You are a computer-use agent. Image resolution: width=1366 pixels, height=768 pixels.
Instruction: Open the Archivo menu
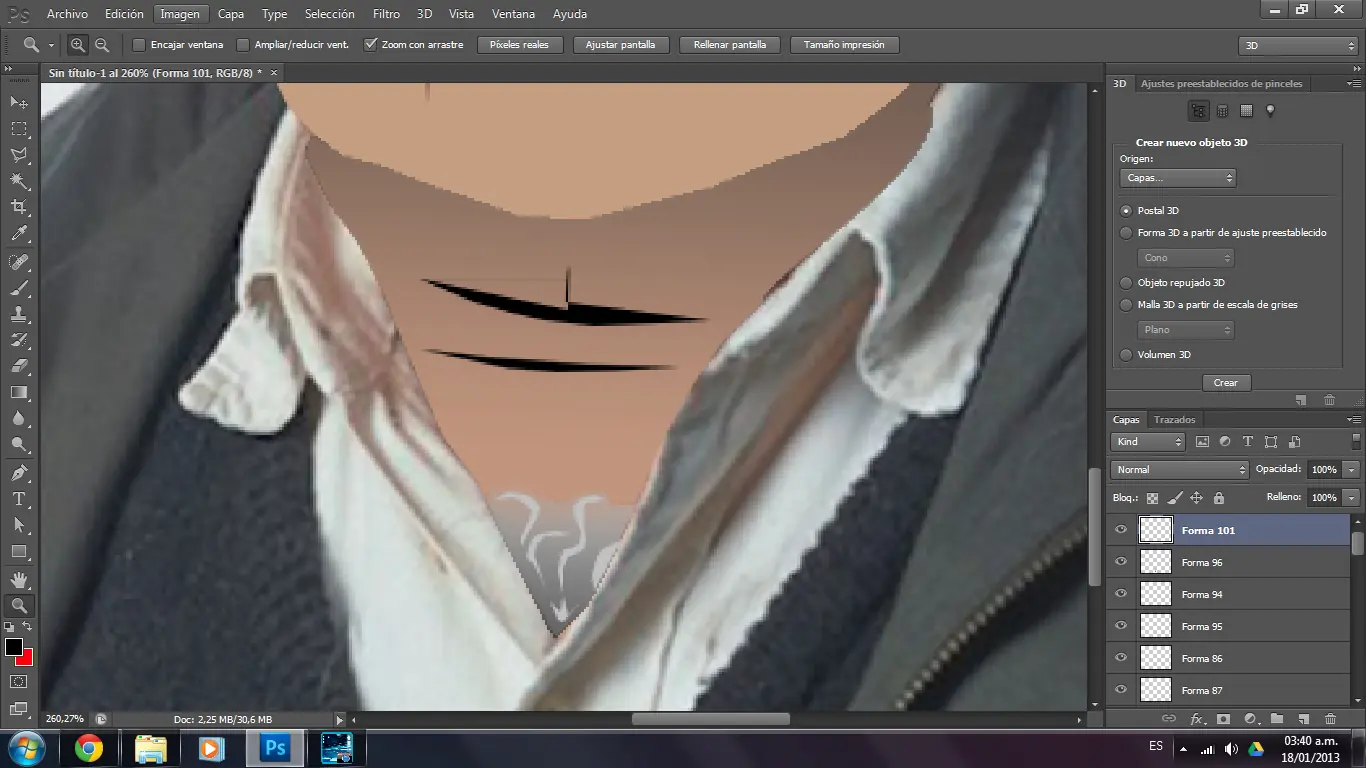(x=67, y=14)
